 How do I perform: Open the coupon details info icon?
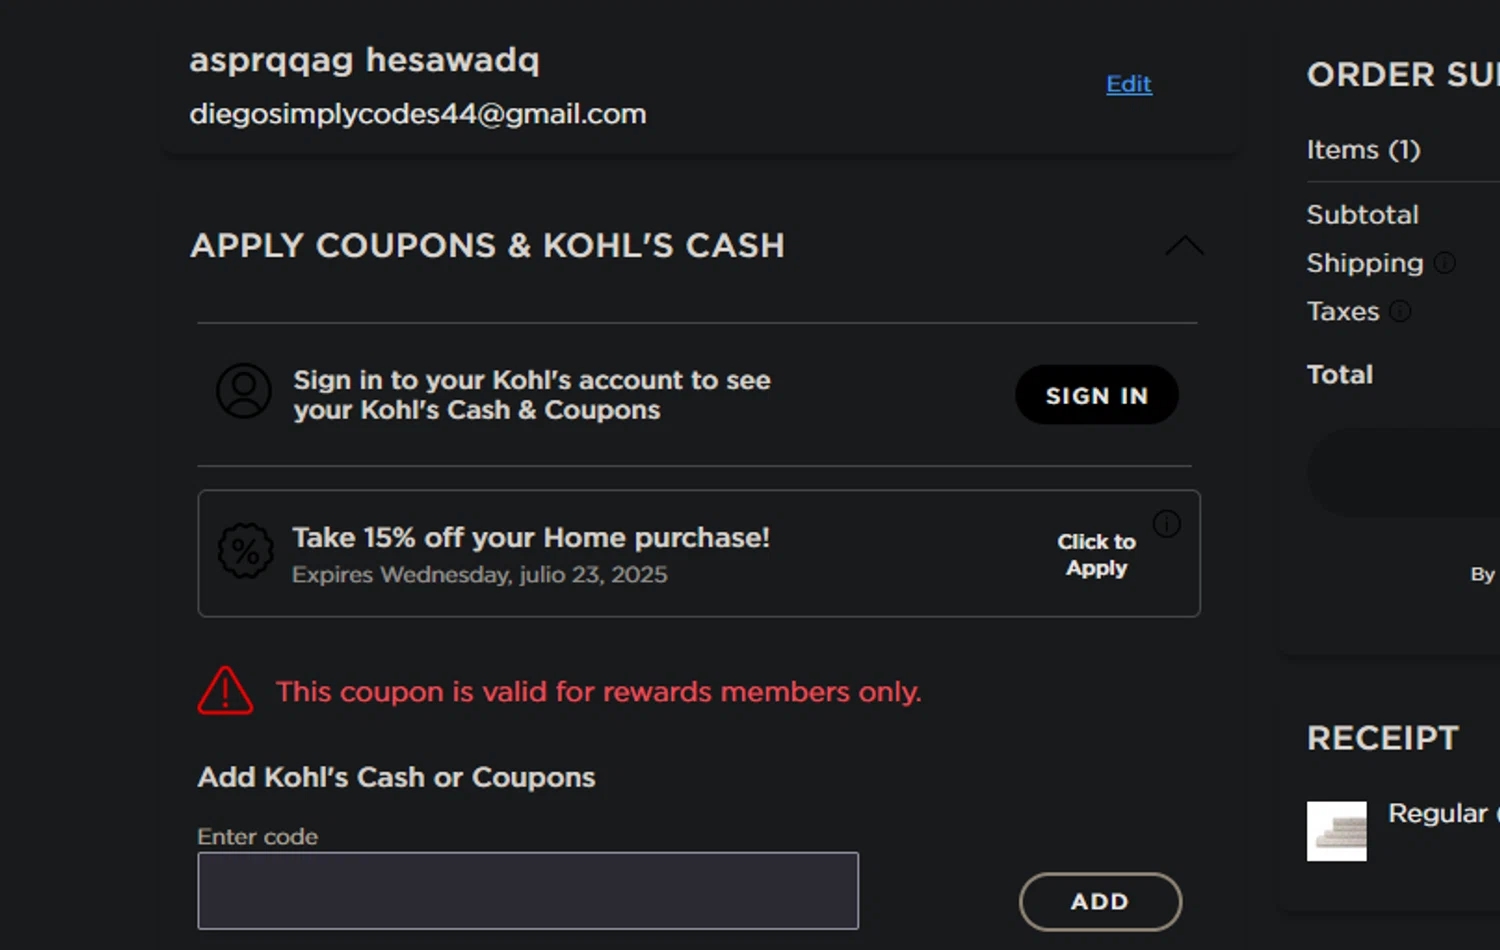[x=1166, y=524]
